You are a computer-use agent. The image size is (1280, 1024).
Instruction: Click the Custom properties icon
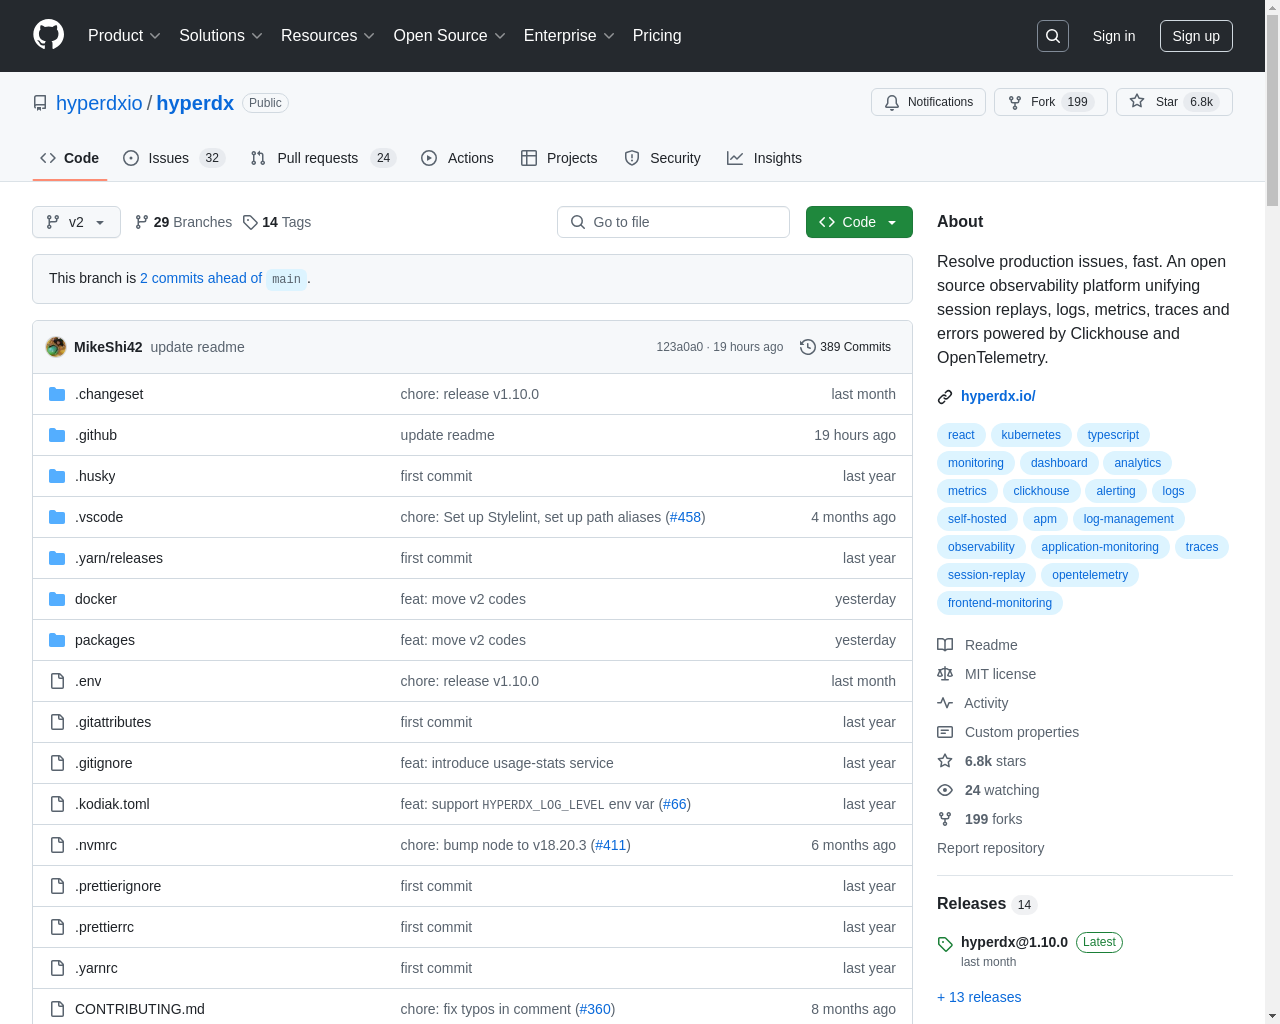tap(945, 732)
